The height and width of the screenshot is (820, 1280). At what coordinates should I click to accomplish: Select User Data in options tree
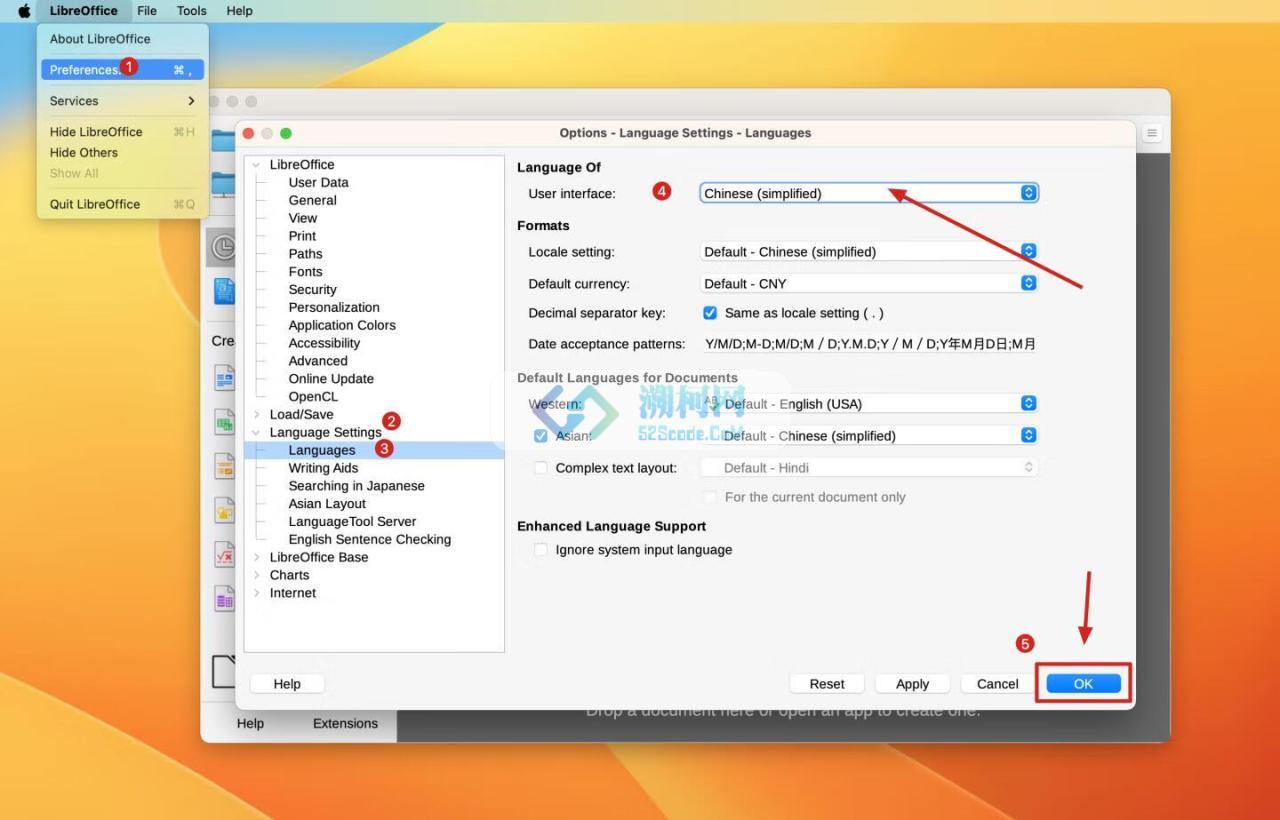coord(319,183)
